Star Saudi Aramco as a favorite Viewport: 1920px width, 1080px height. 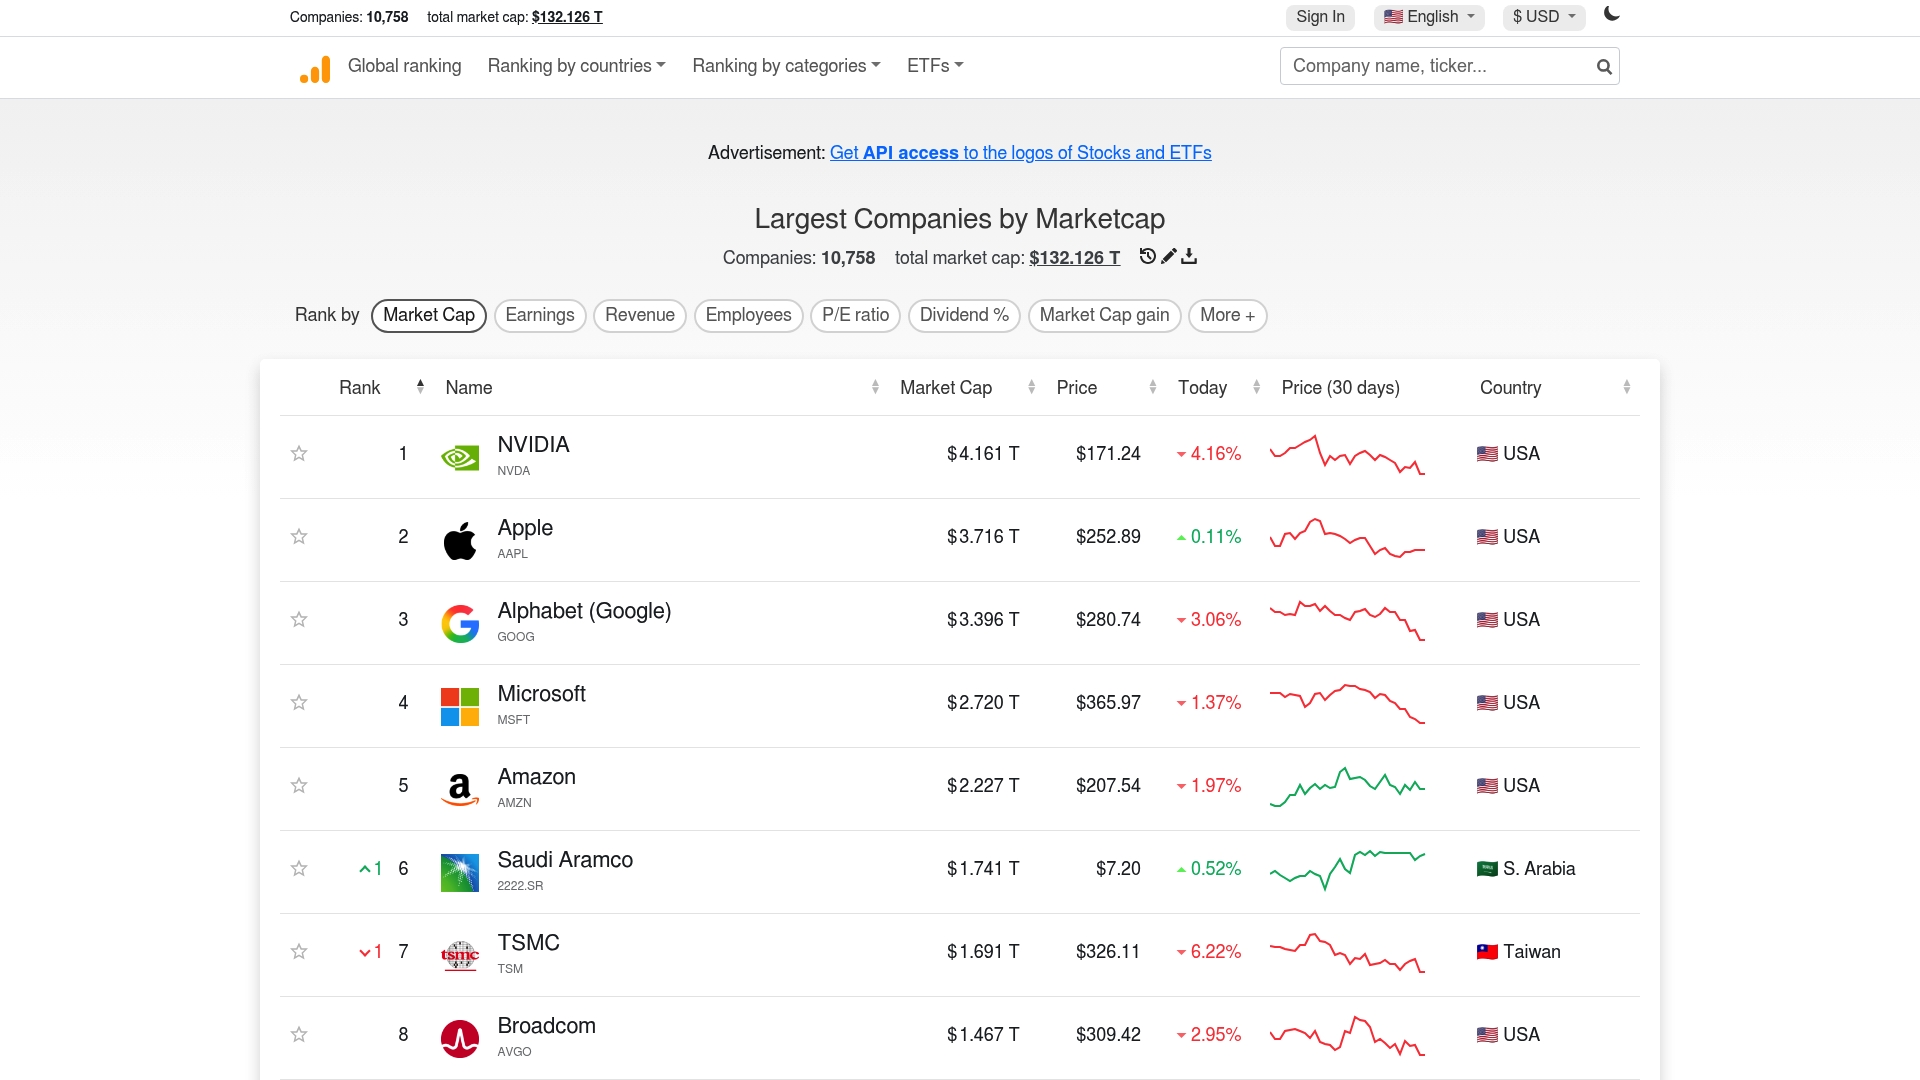point(298,869)
